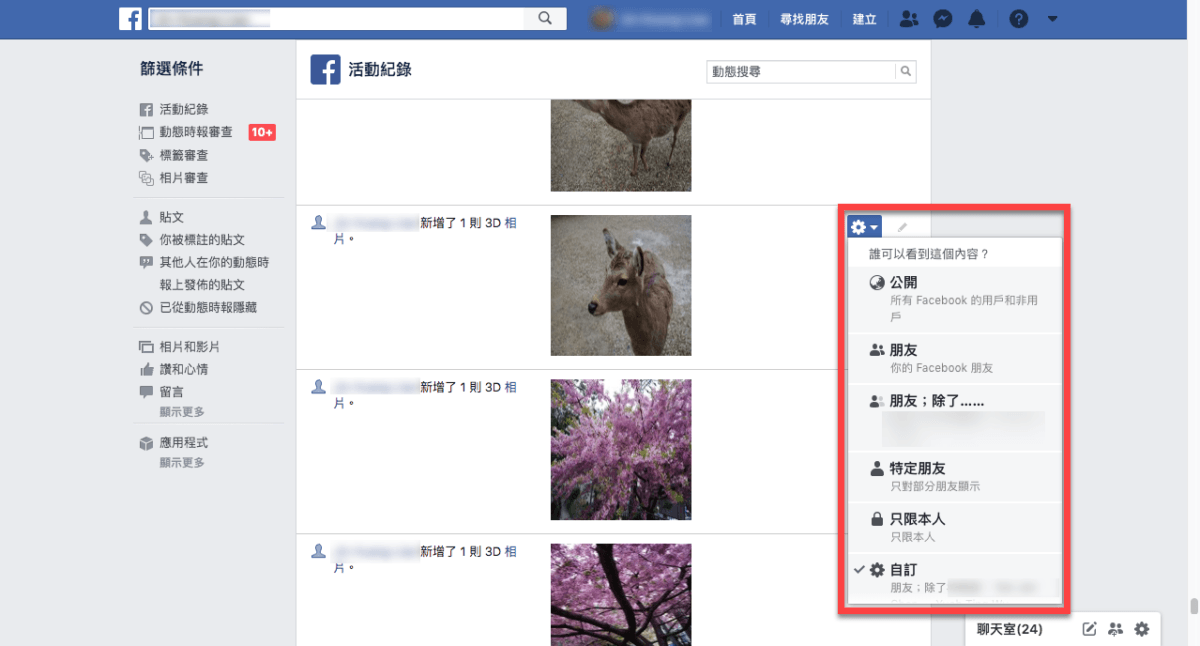Choose 只限本人 audience option
Screen dimensions: 1200x646
point(953,528)
